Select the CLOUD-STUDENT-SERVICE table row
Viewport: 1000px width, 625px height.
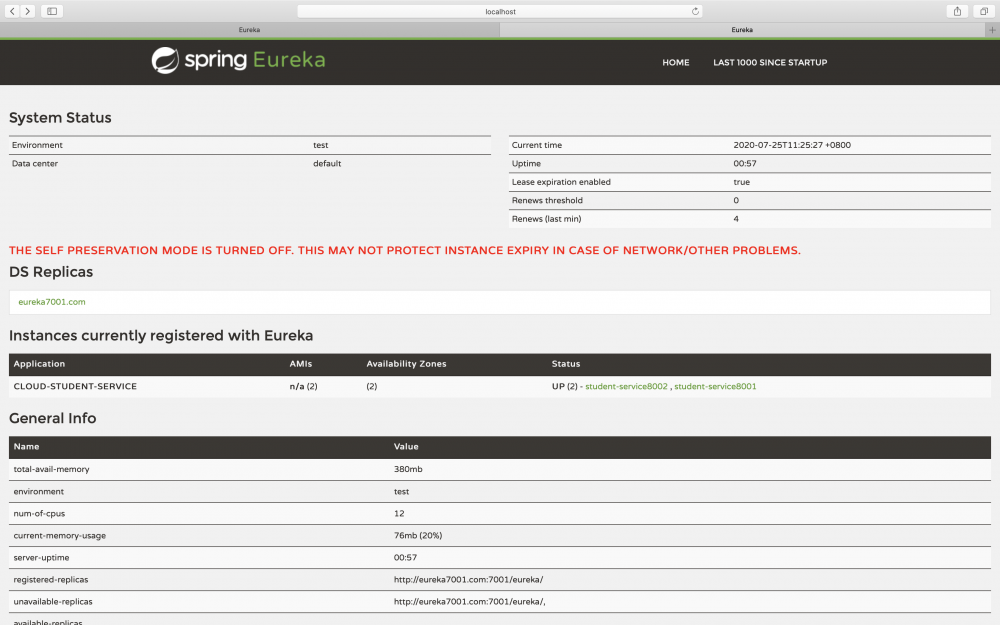point(73,385)
